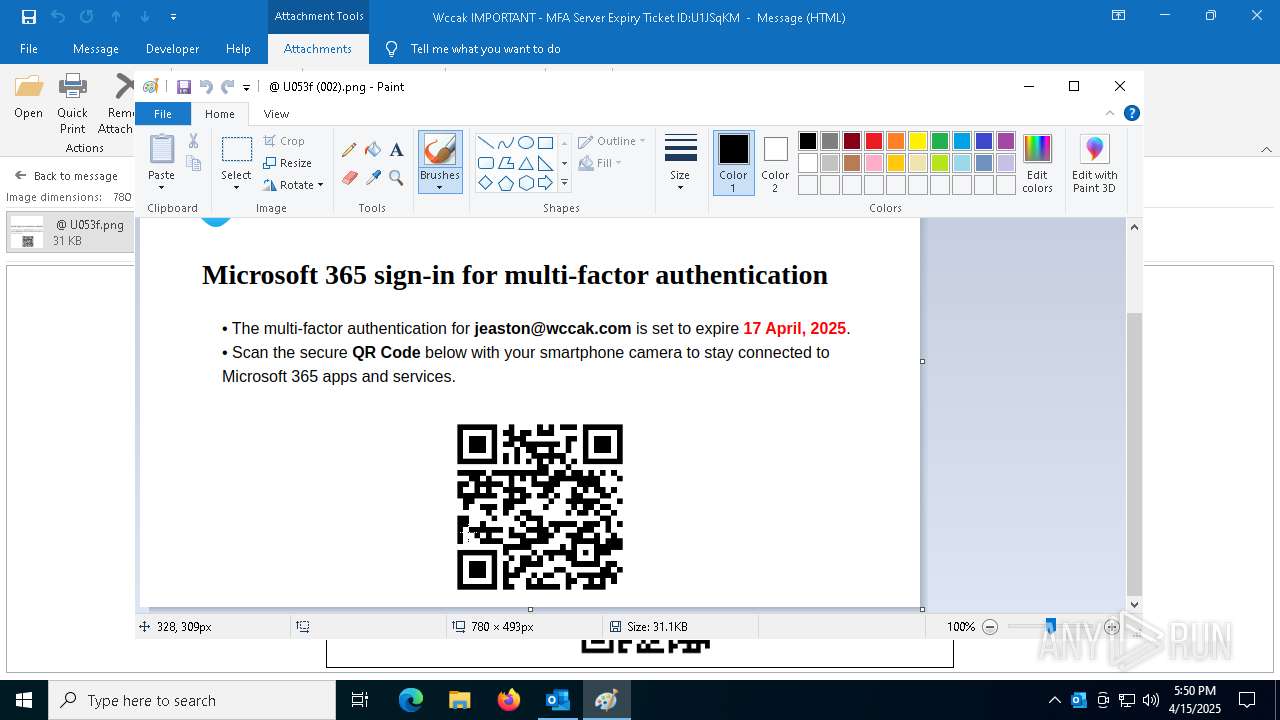Click the Brushes tool icon
This screenshot has height=720, width=1280.
point(440,150)
